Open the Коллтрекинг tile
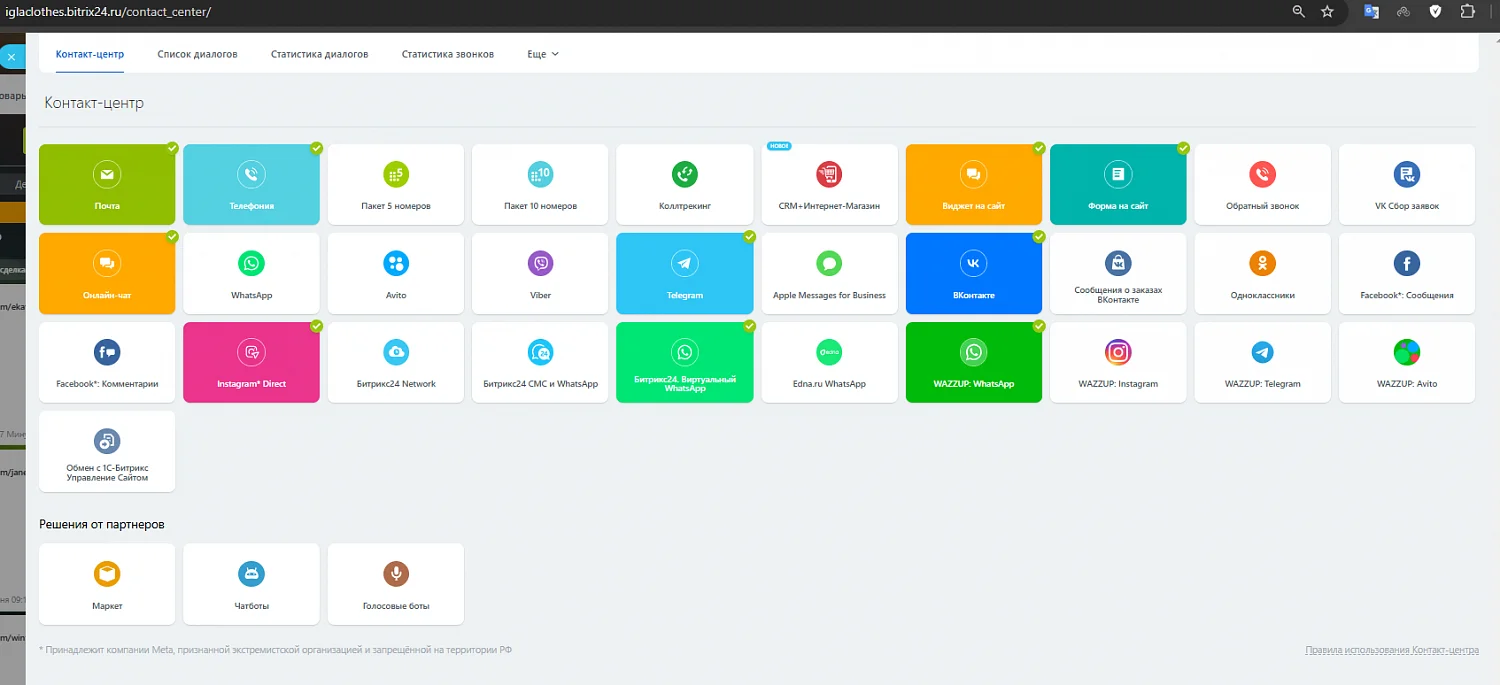This screenshot has width=1500, height=685. tap(685, 185)
